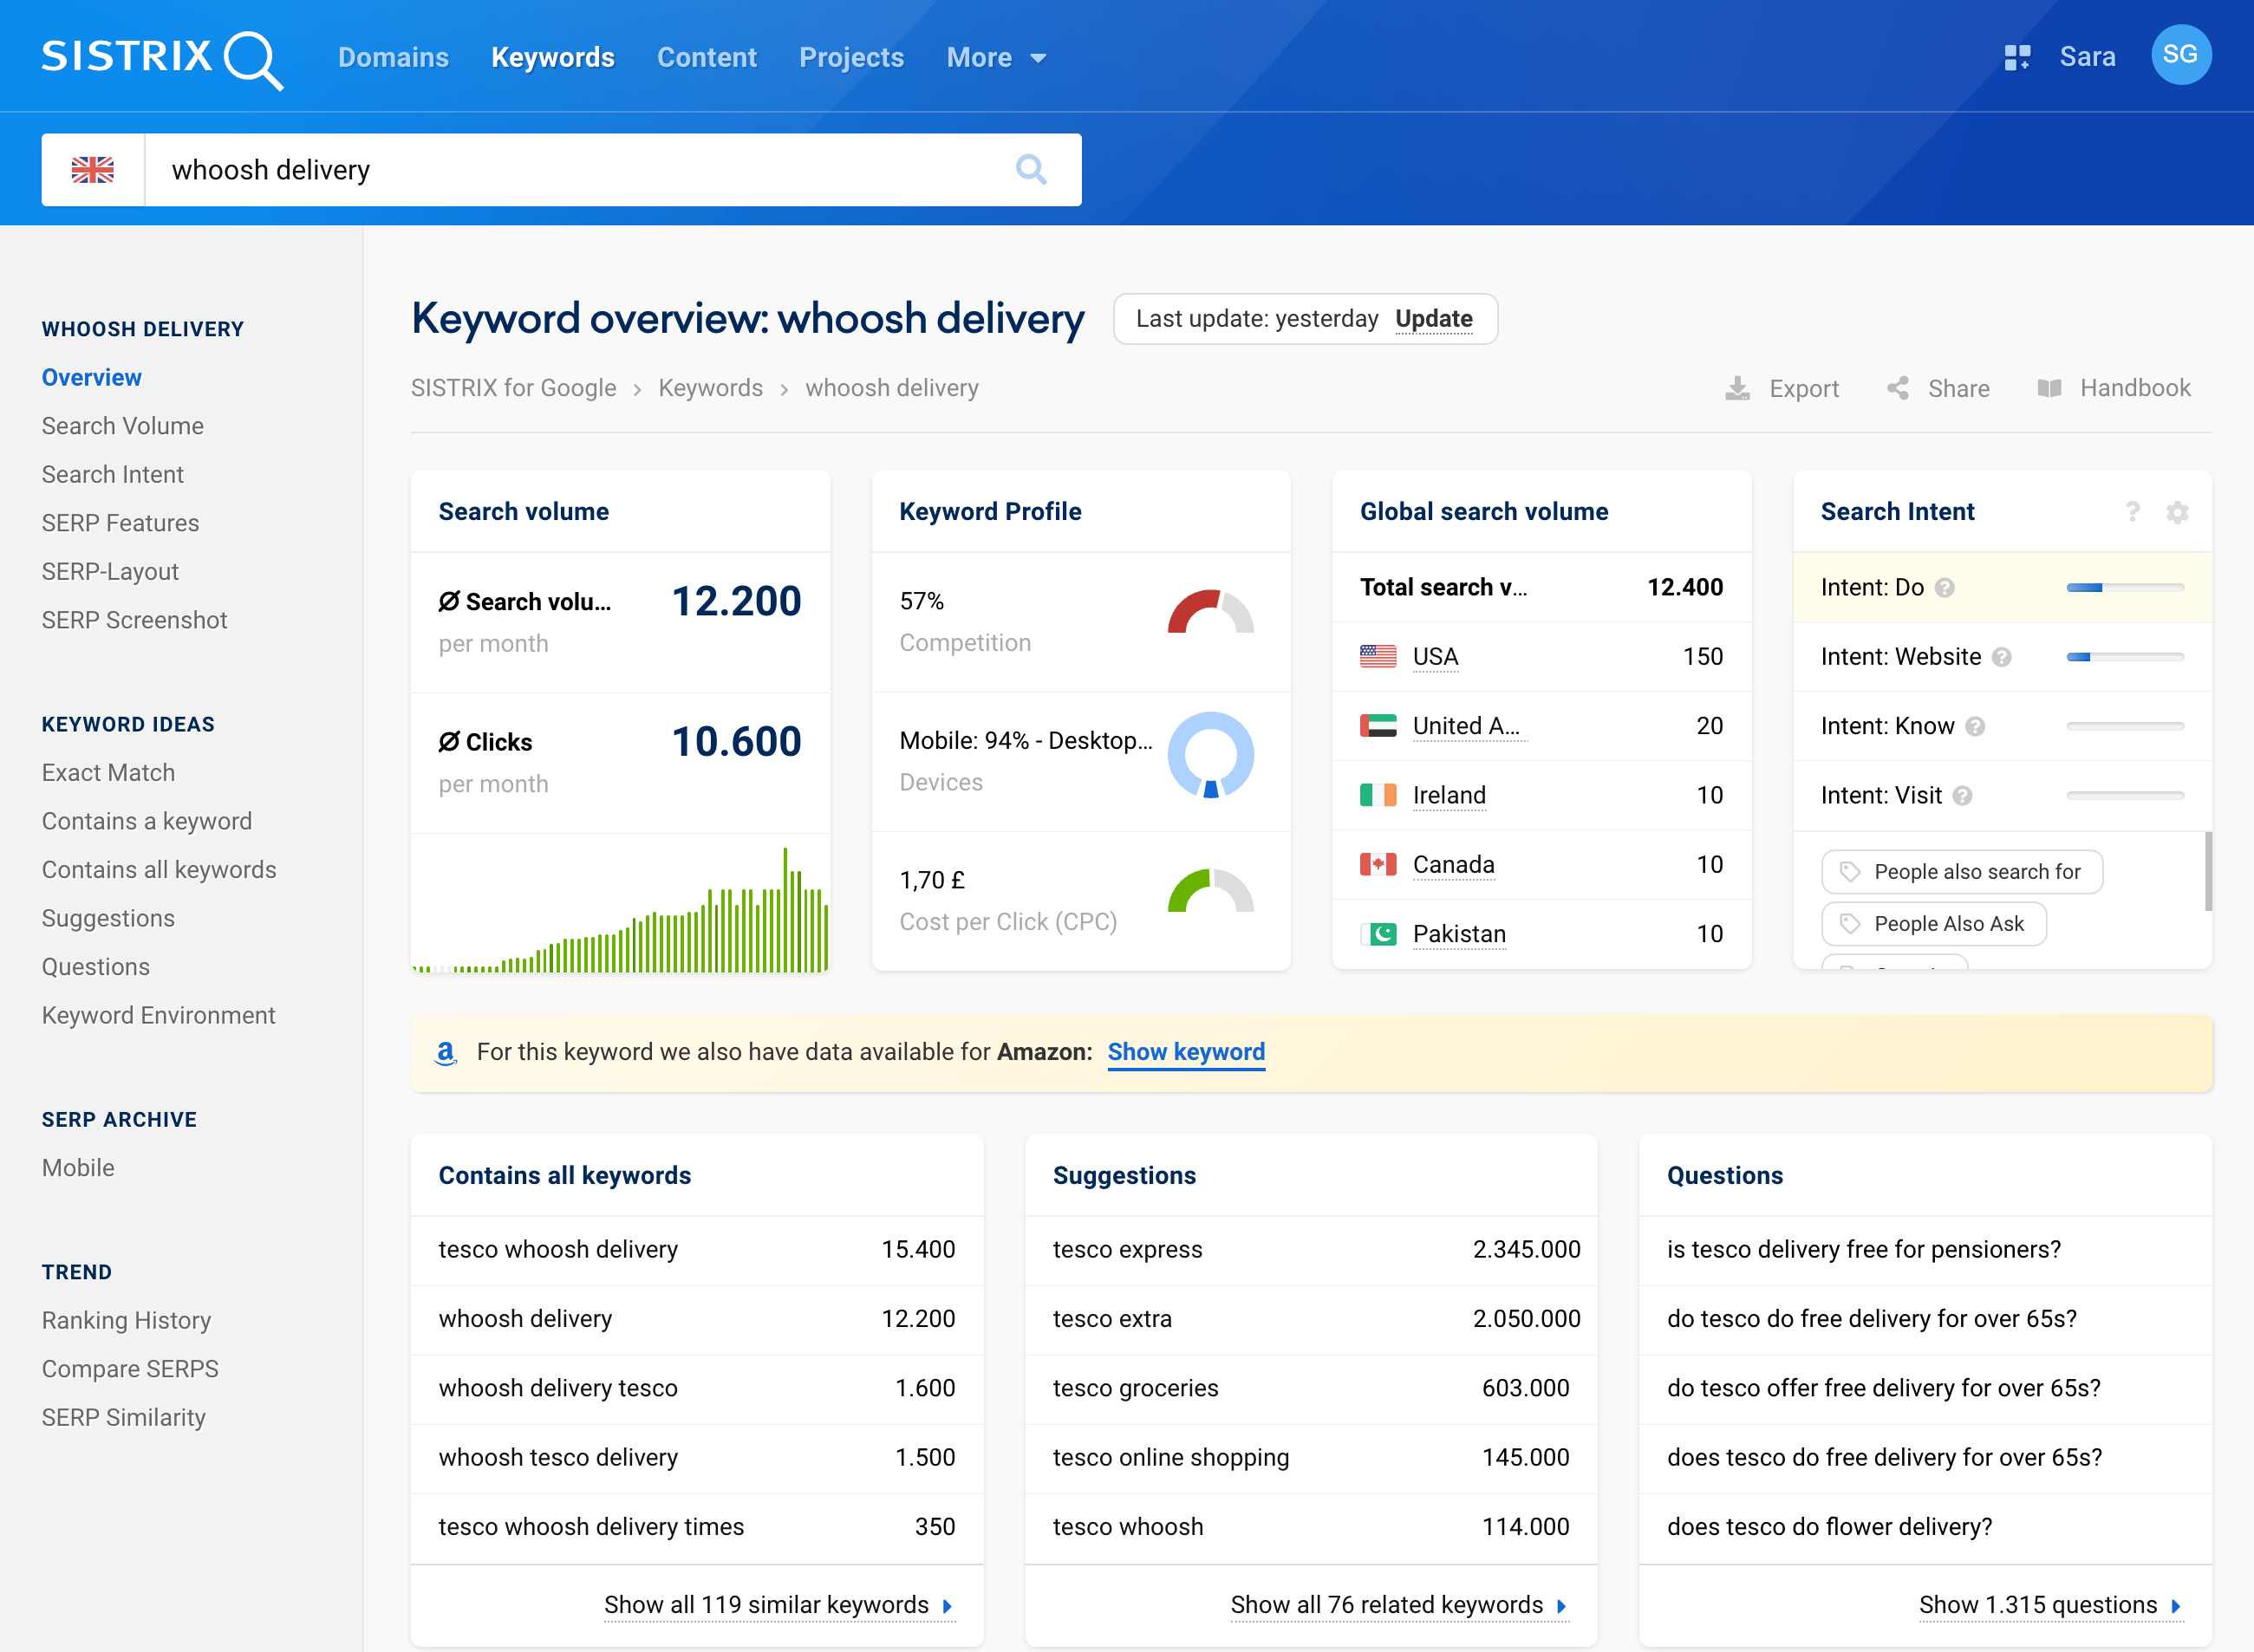Click the SG user avatar
The height and width of the screenshot is (1652, 2254).
pos(2181,55)
